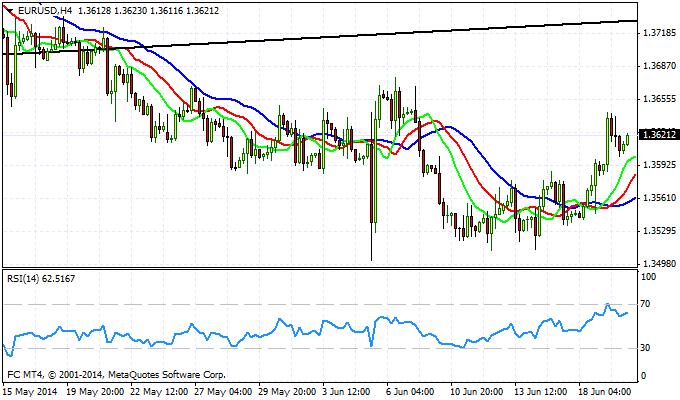
Task: Click RSI scale level 70
Action: [646, 304]
